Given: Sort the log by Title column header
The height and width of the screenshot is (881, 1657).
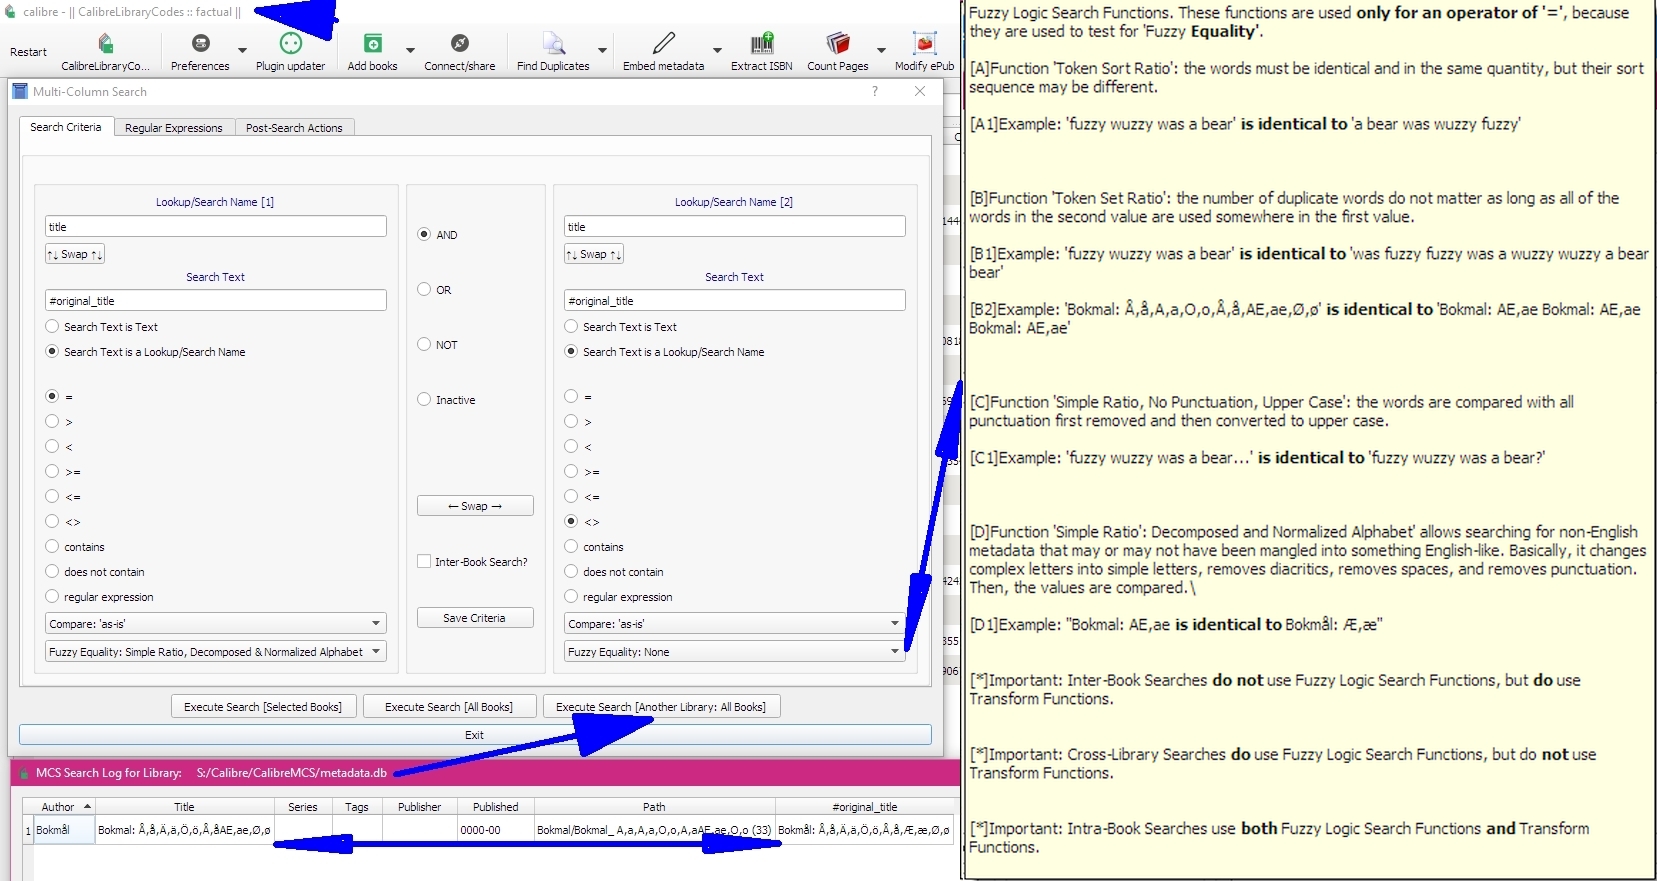Looking at the screenshot, I should [185, 806].
